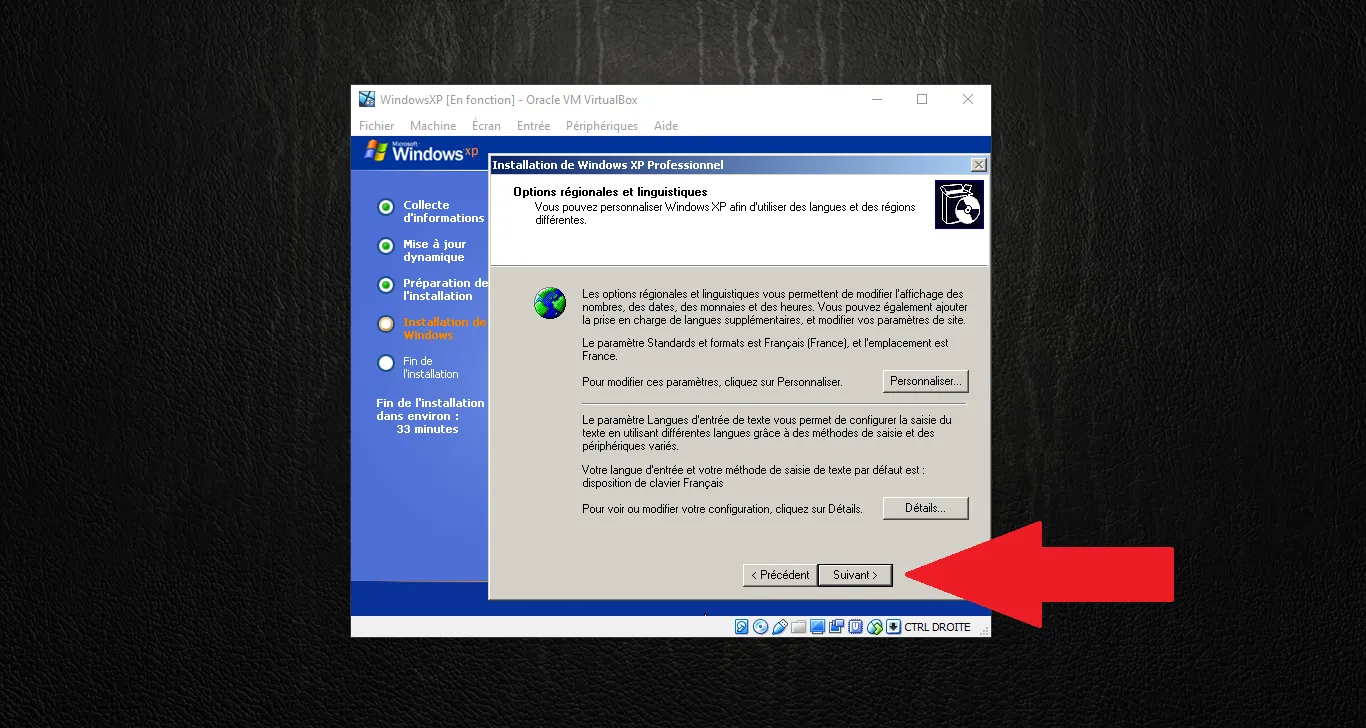Click the optical CD drive status icon
Screen dimensions: 1366x728
click(760, 627)
